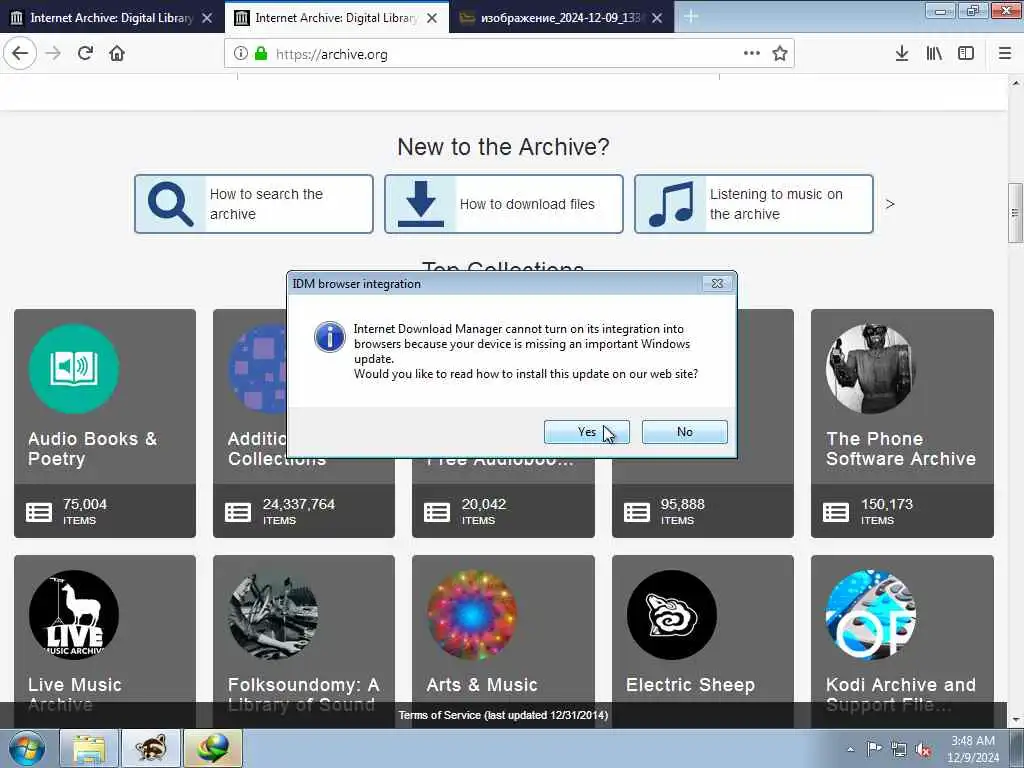Open Live Music Archive llama logo
1024x768 pixels.
74,615
